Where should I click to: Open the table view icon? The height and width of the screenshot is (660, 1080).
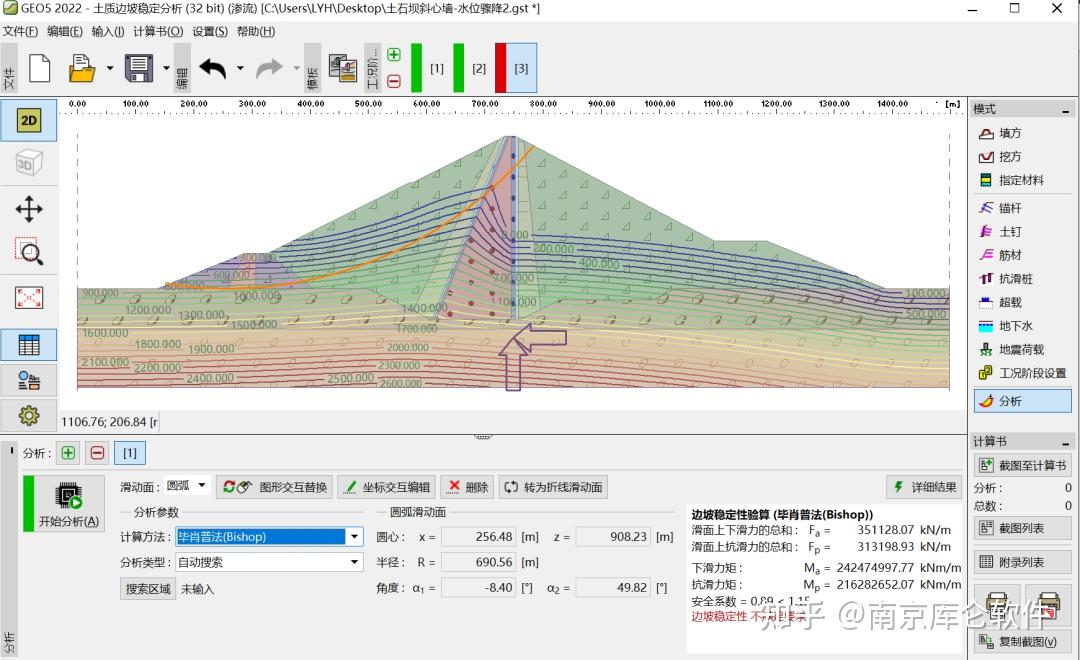click(x=28, y=344)
